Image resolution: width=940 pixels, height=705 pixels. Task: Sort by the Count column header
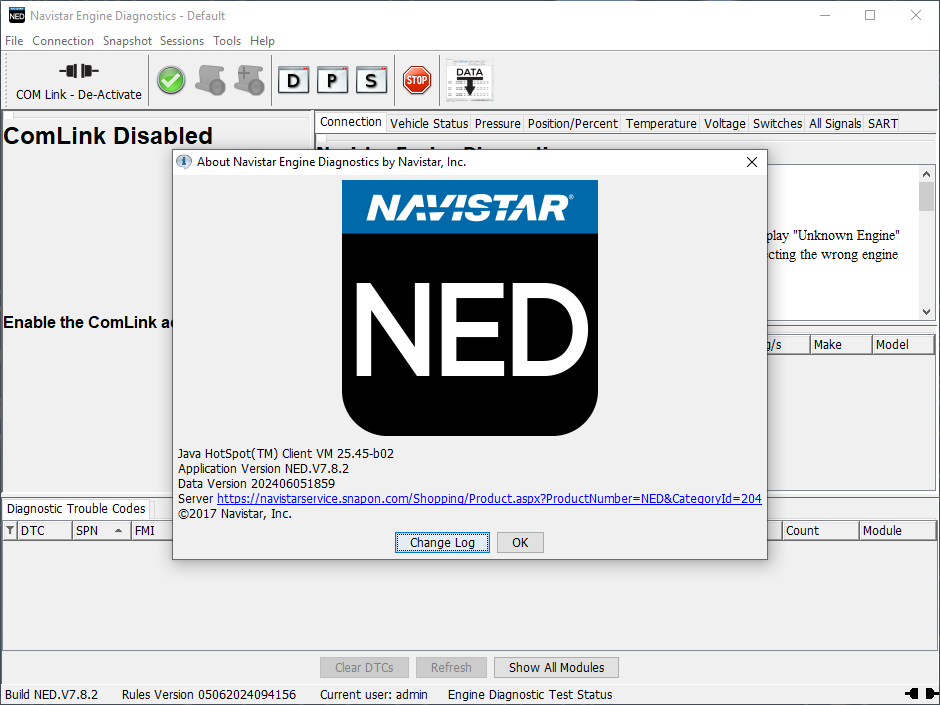820,531
